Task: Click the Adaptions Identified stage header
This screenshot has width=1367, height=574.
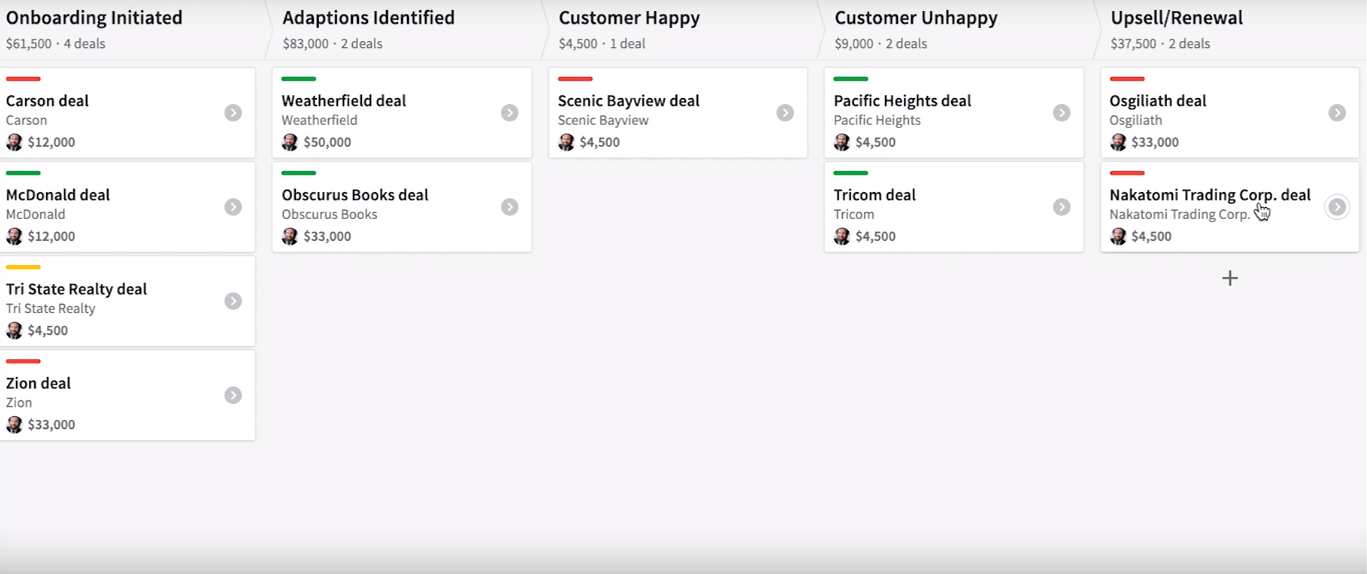Action: click(368, 18)
